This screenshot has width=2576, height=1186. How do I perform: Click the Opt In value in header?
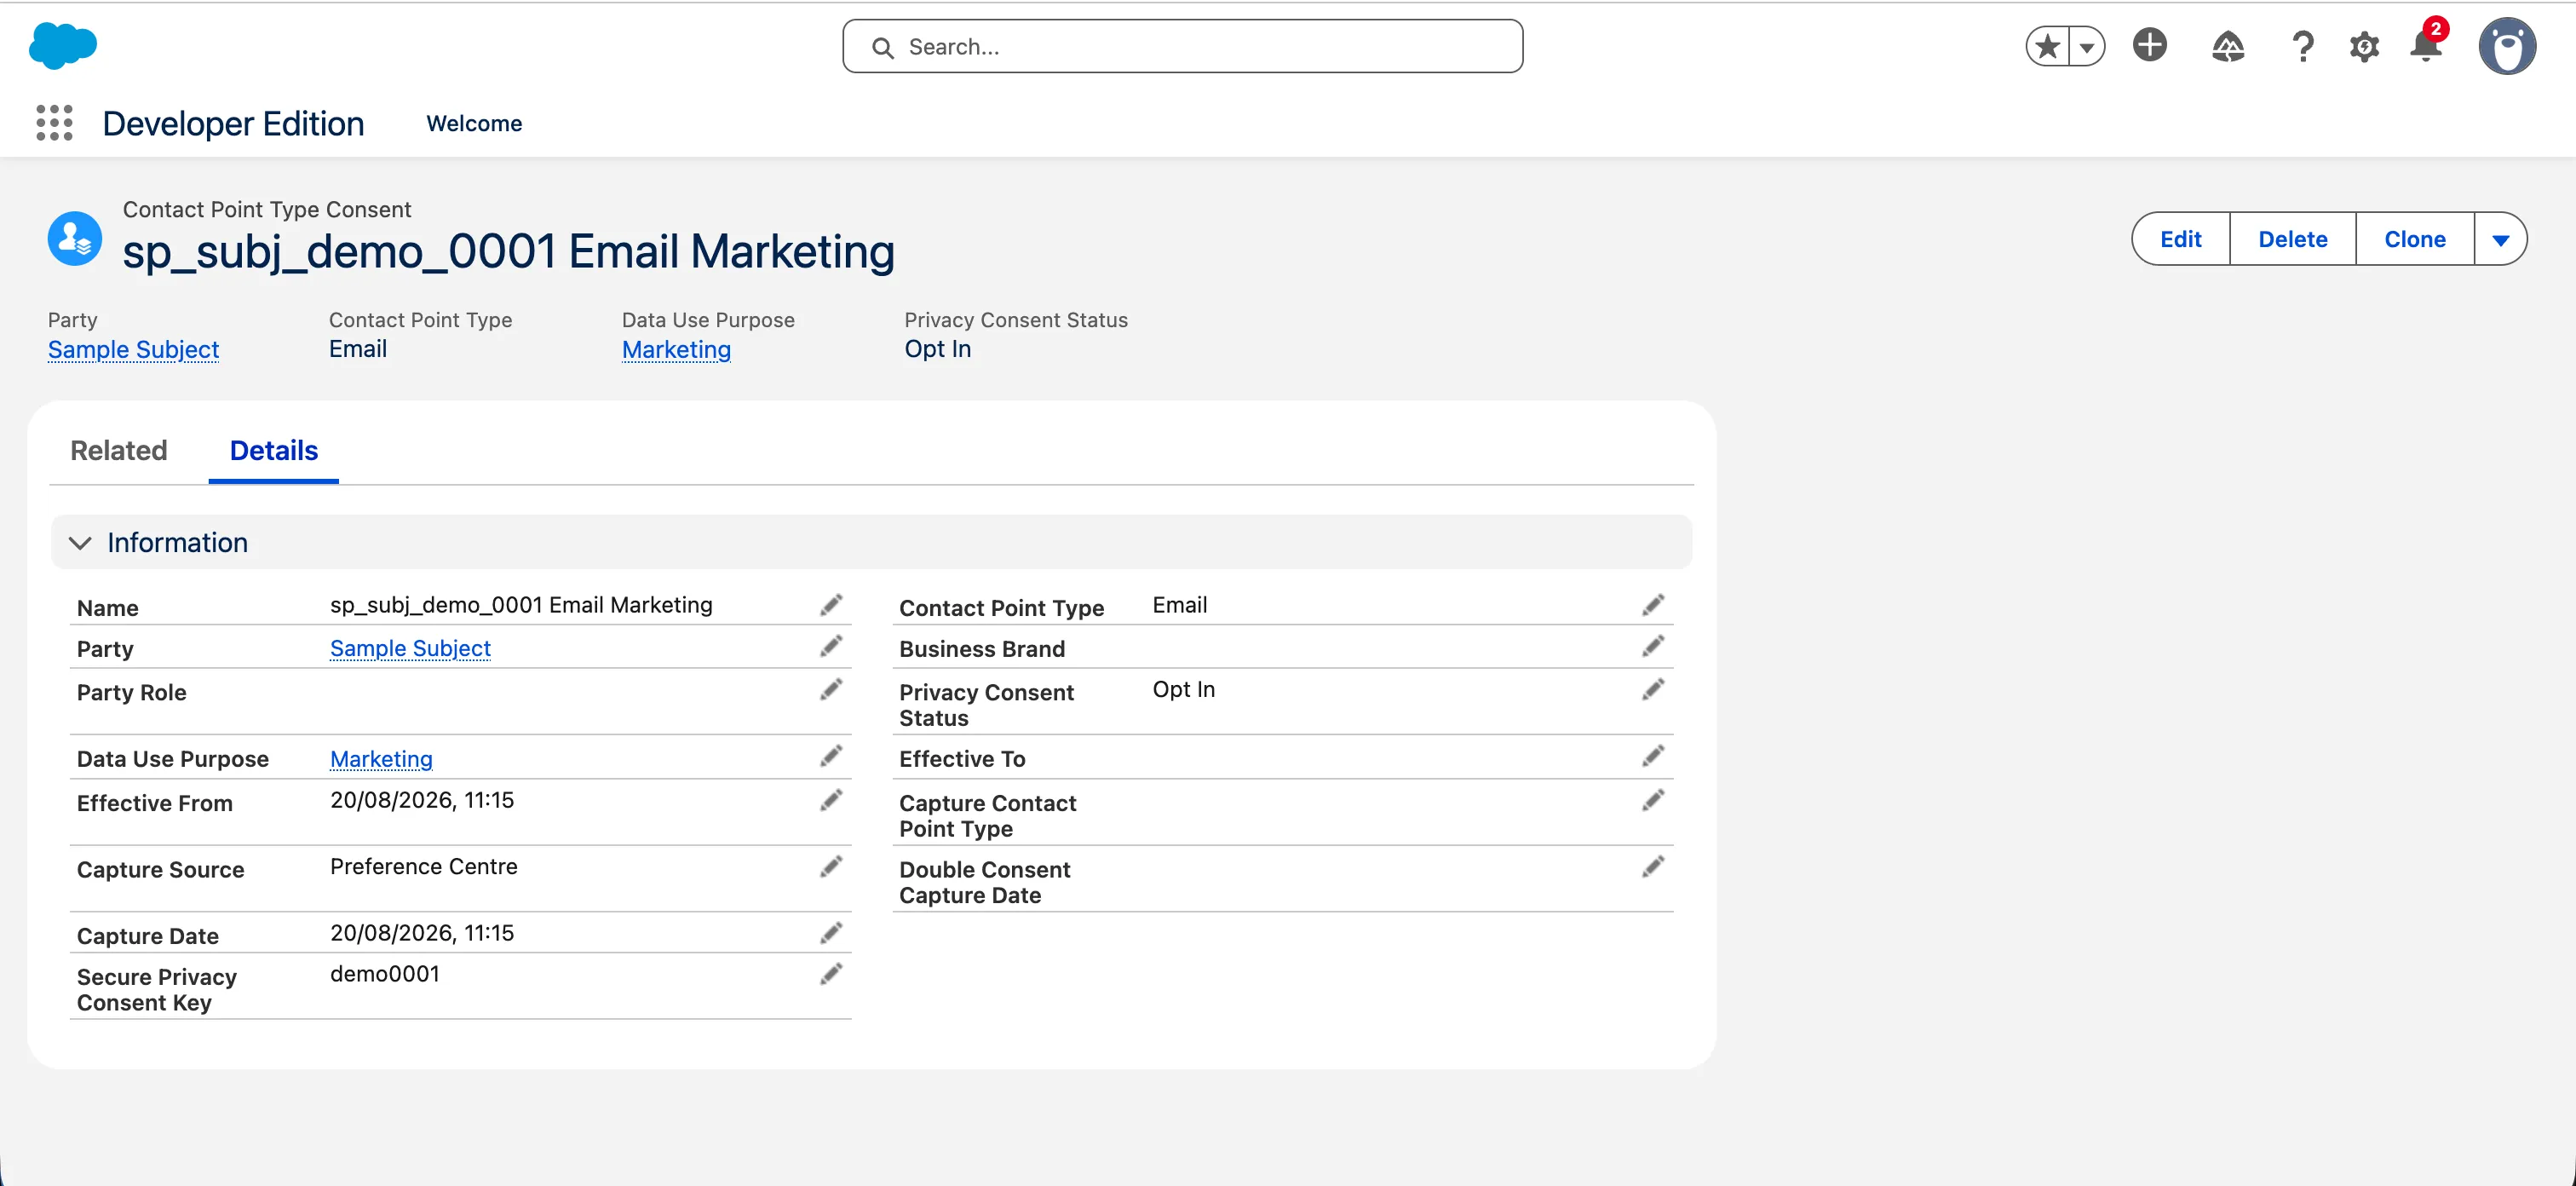coord(937,349)
